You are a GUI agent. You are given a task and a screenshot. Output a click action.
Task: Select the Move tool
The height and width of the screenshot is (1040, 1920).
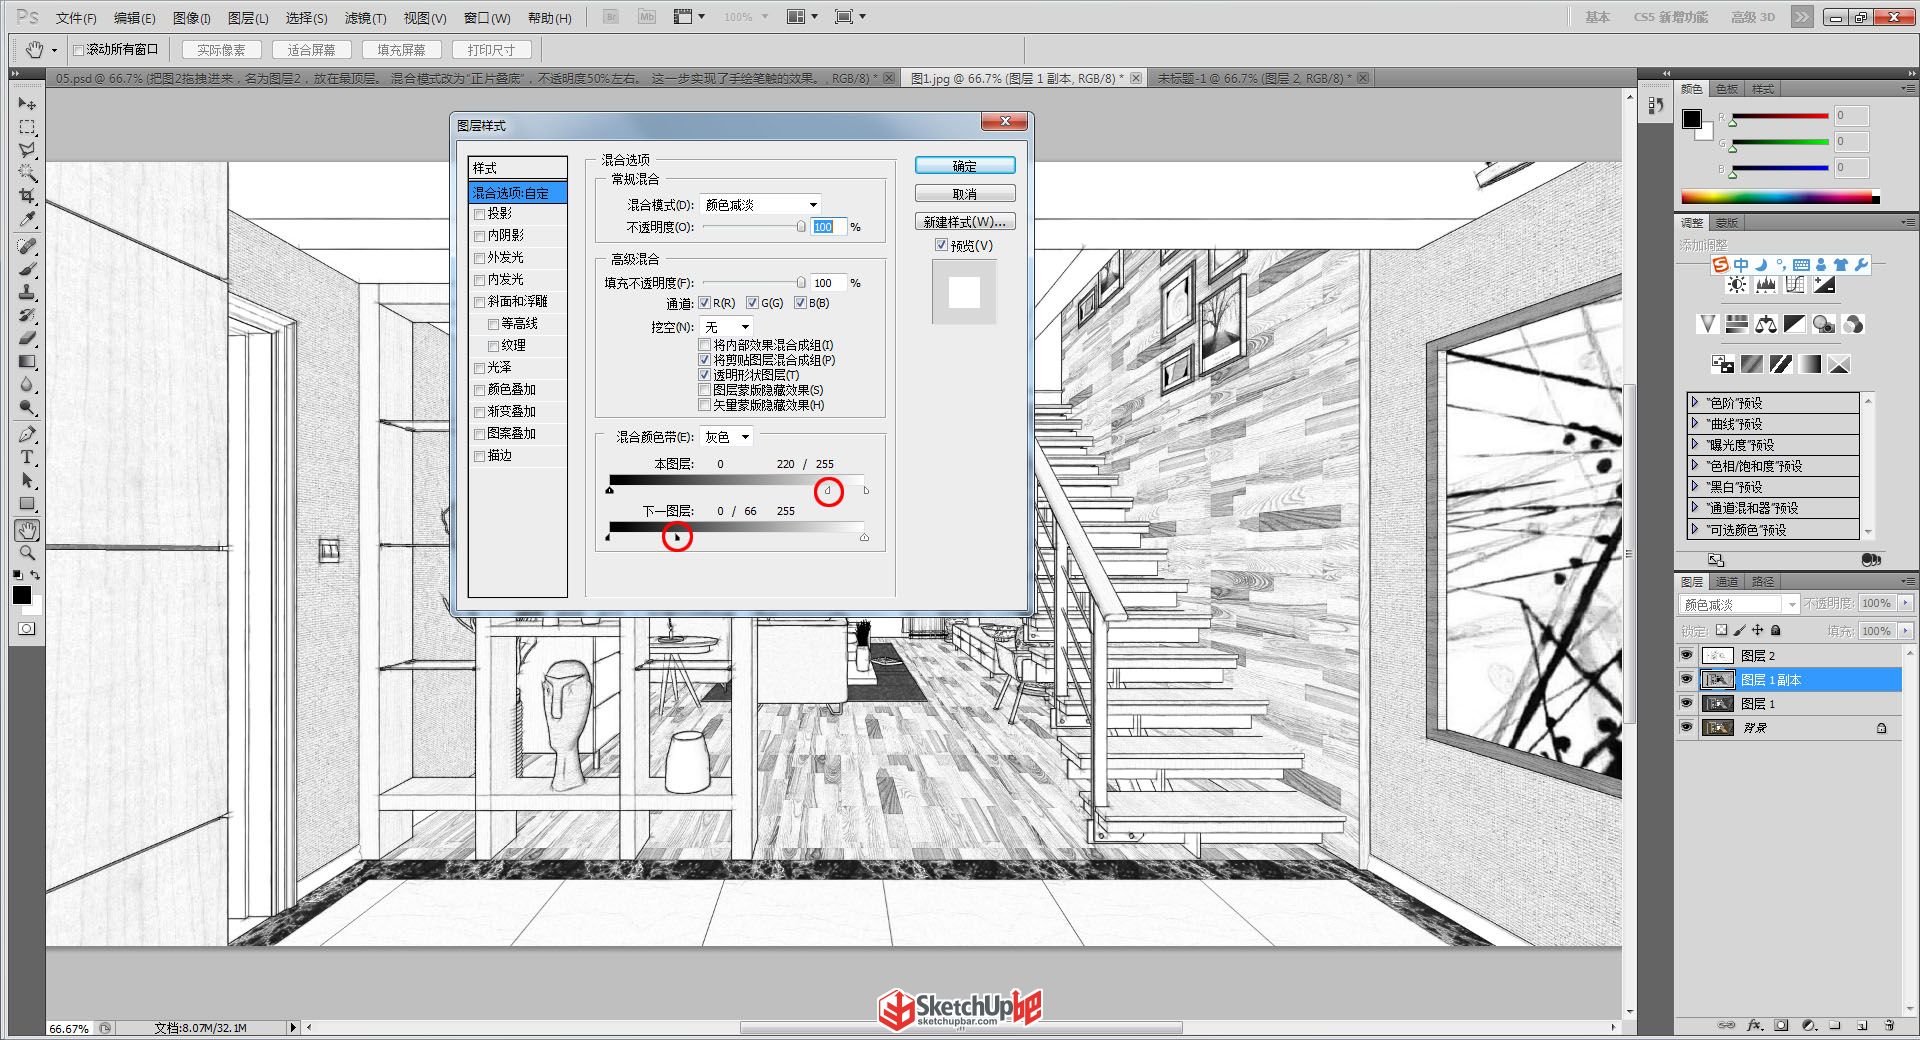[27, 104]
